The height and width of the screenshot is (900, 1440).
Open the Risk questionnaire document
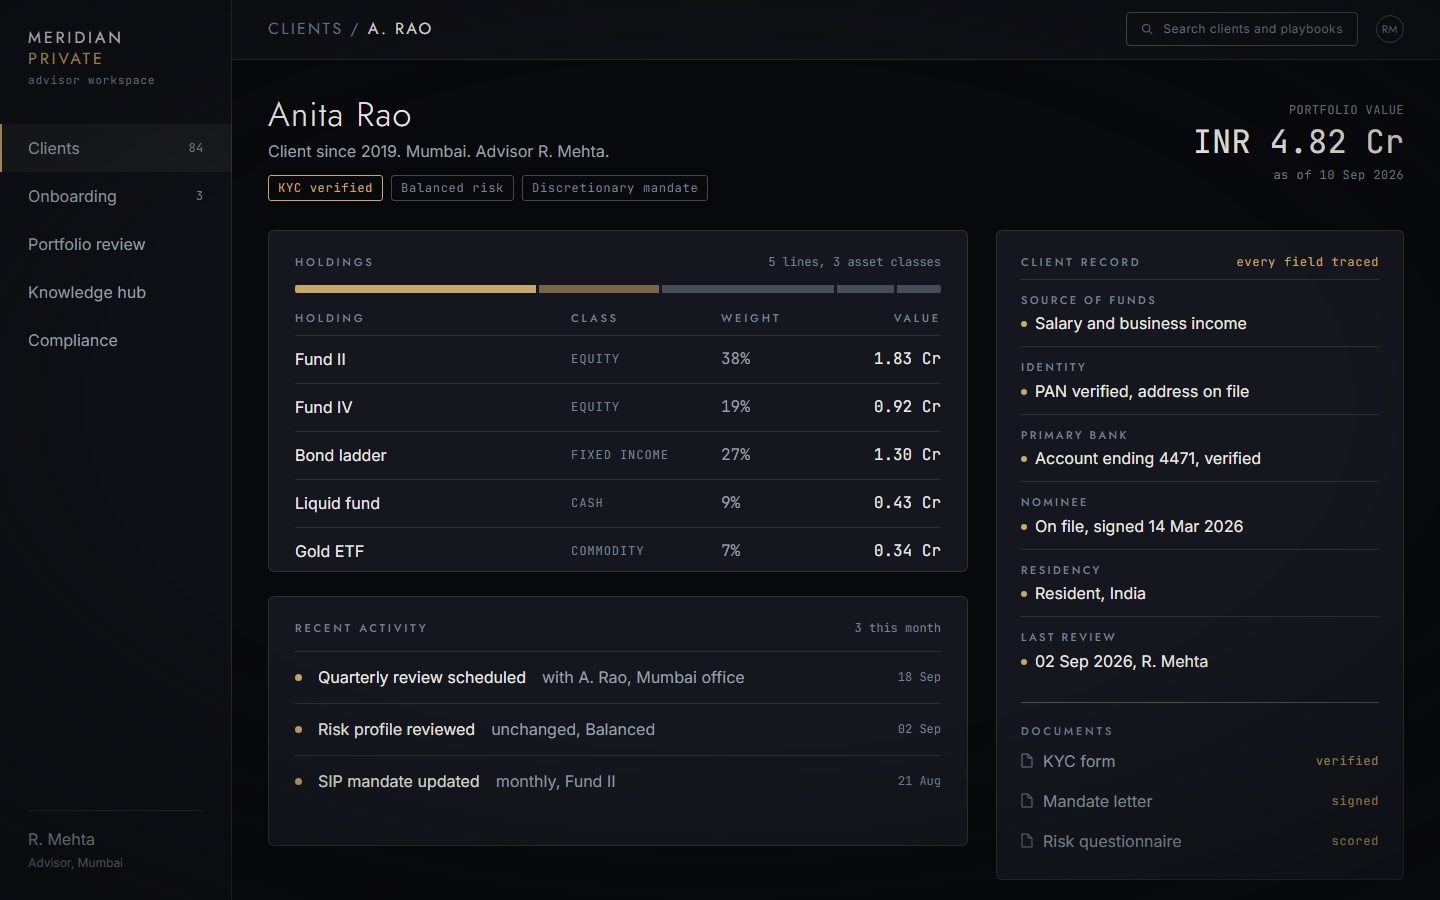click(1199, 841)
